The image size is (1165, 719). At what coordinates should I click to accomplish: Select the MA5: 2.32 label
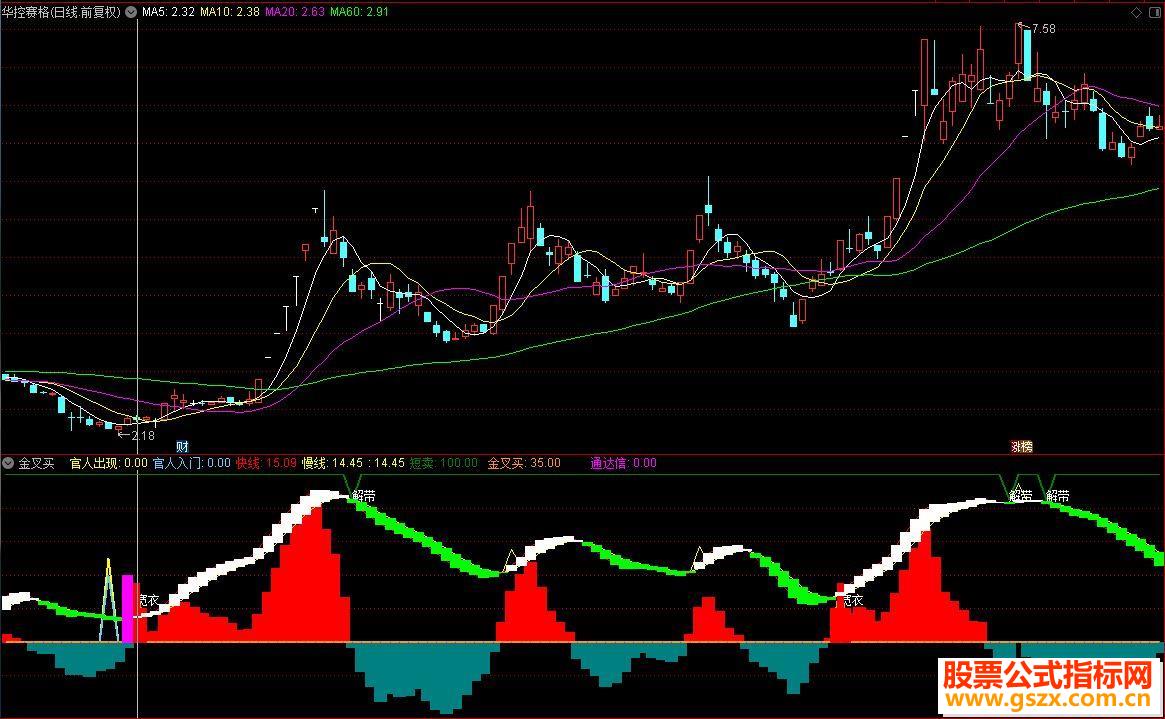pos(168,12)
